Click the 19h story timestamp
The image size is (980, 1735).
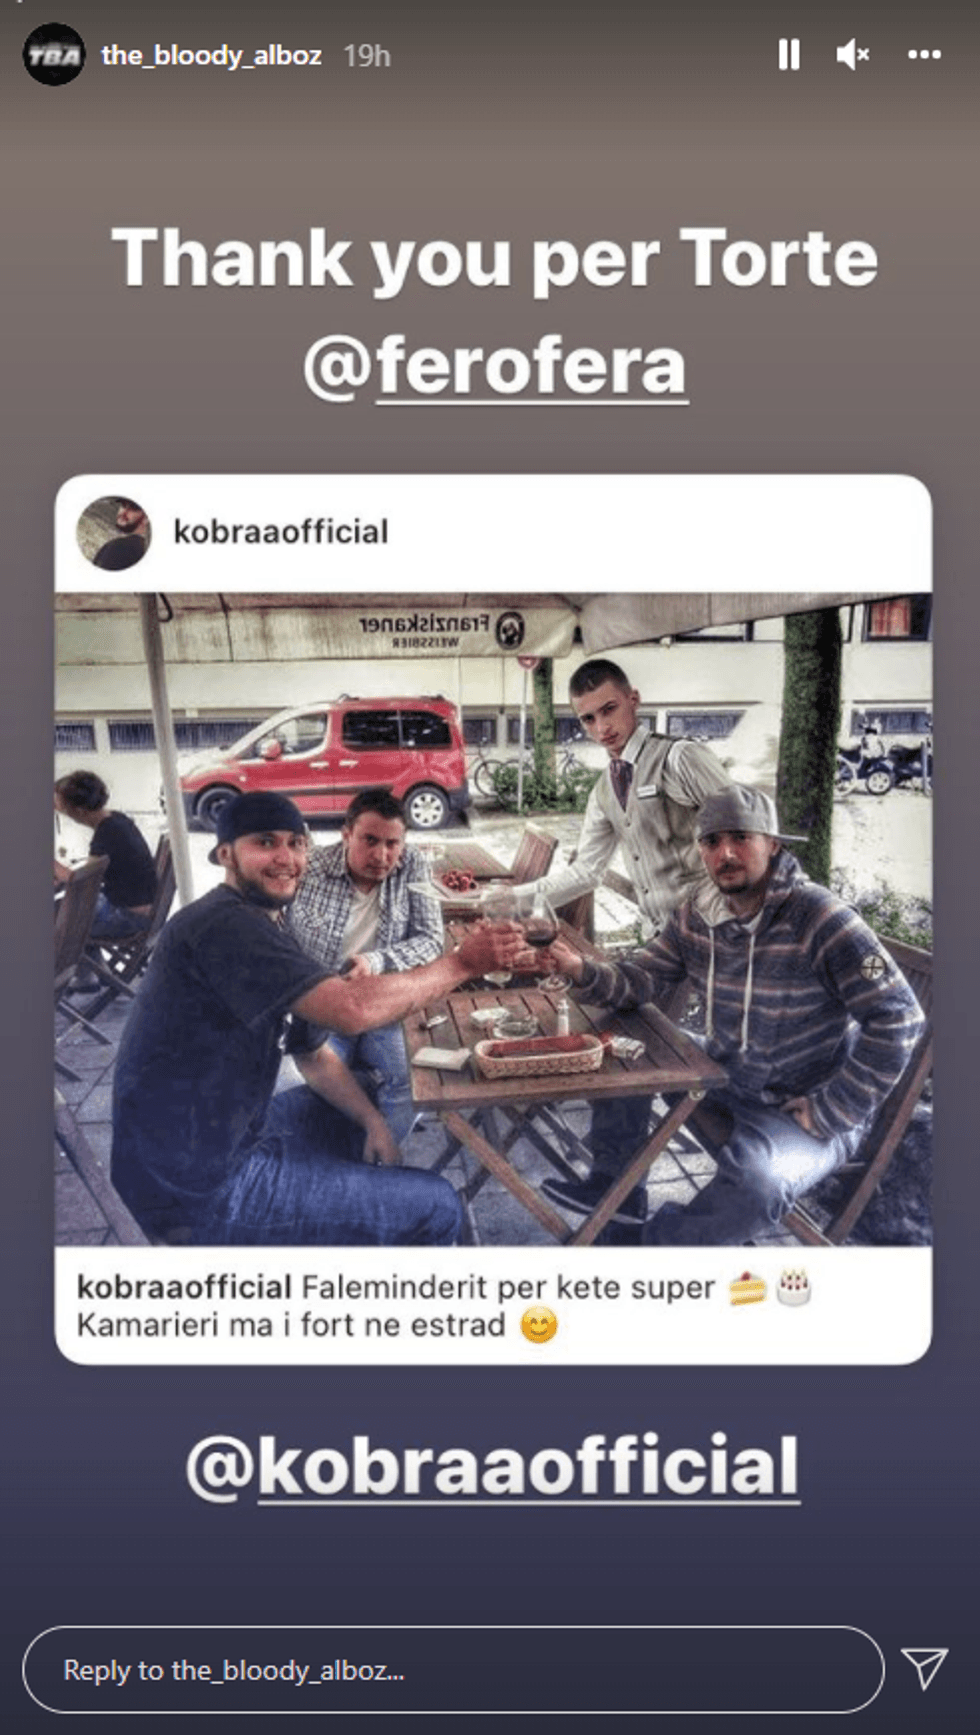(367, 56)
